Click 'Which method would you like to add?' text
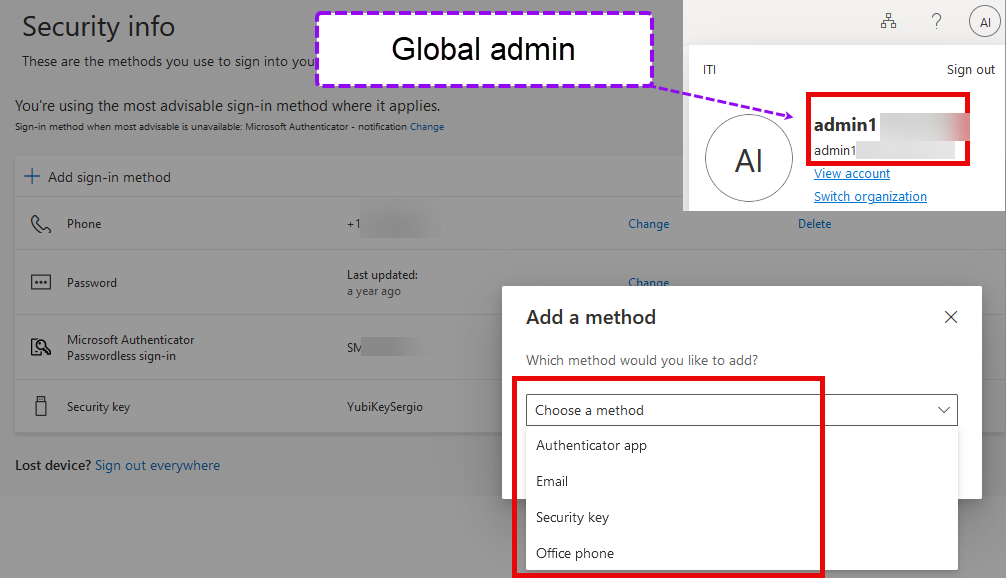 pos(642,361)
